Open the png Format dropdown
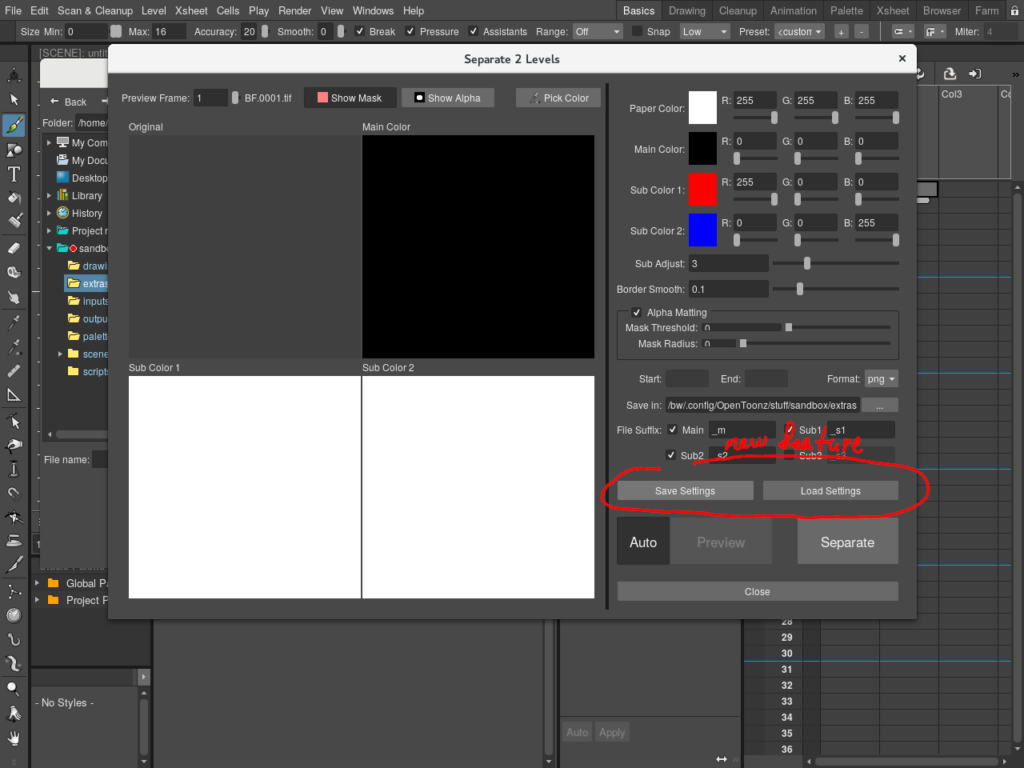The width and height of the screenshot is (1024, 768). [x=883, y=378]
